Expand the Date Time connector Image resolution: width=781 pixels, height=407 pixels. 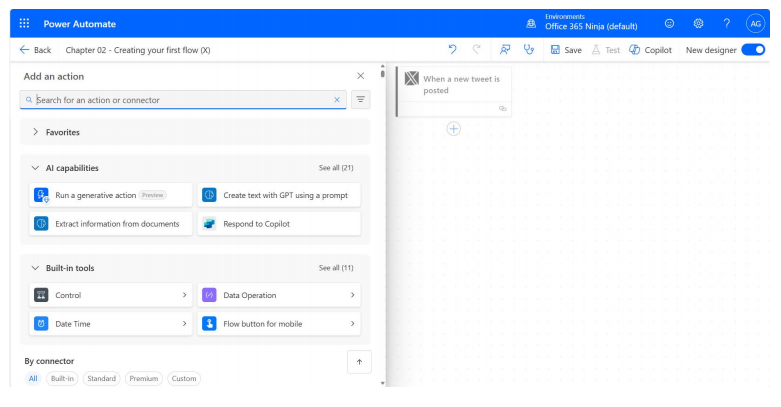(x=111, y=324)
